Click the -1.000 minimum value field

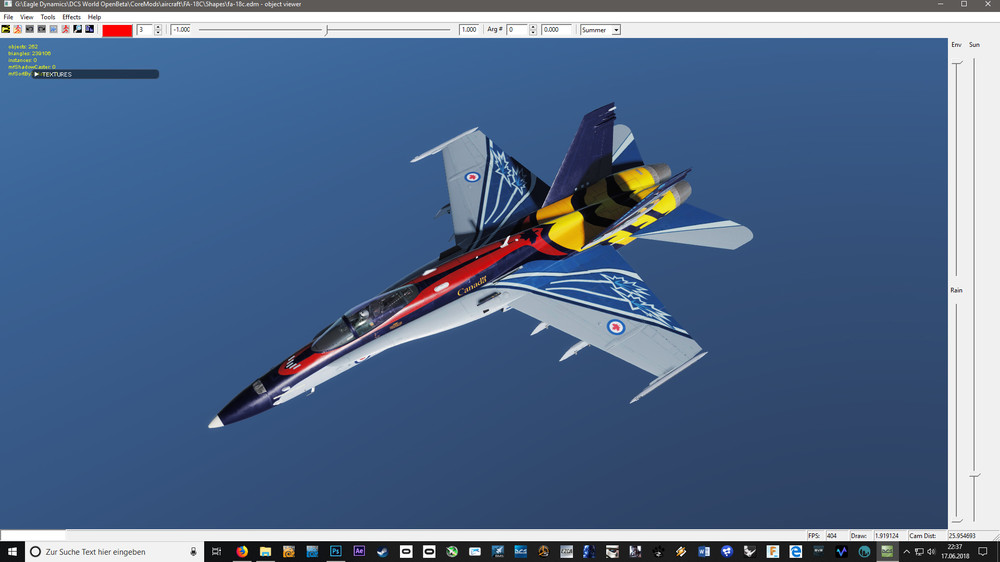tap(181, 30)
